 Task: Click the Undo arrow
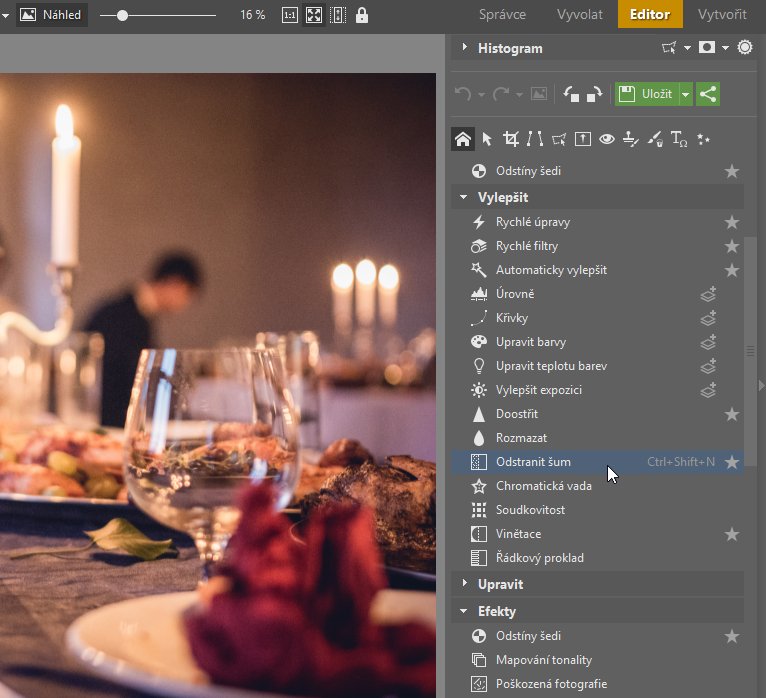(463, 94)
